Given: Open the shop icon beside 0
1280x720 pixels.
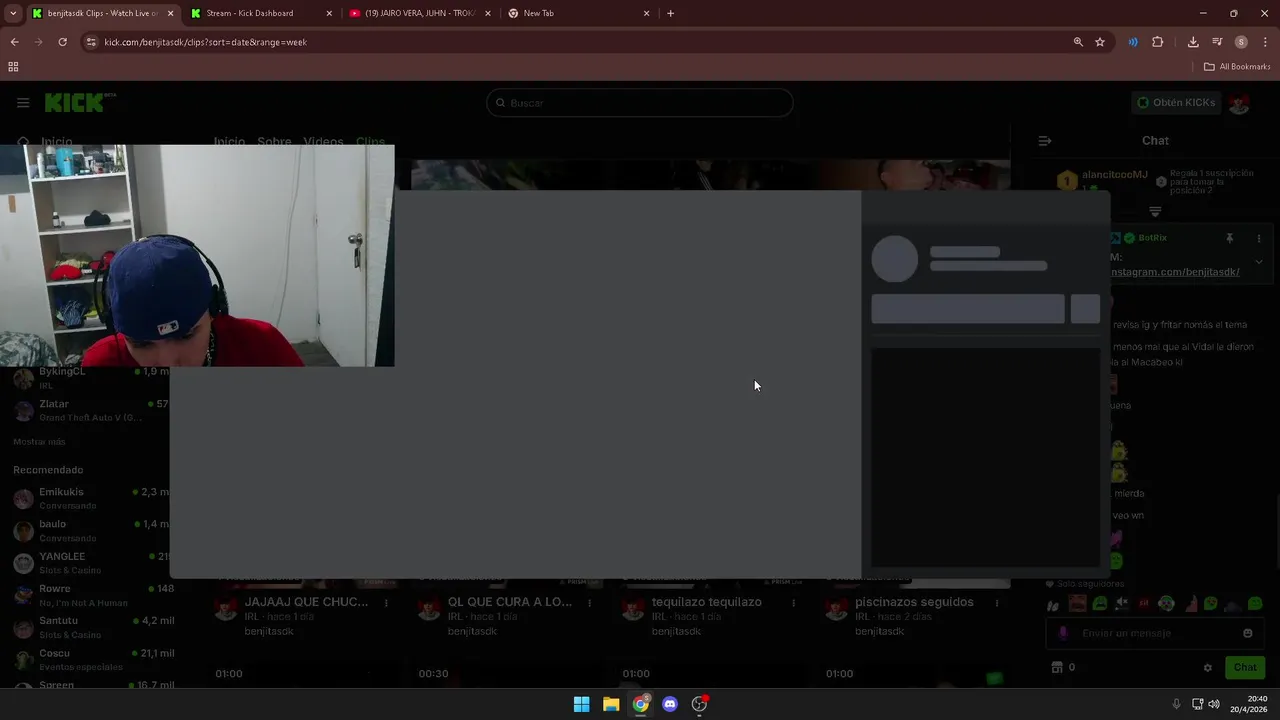Looking at the screenshot, I should (x=1057, y=667).
